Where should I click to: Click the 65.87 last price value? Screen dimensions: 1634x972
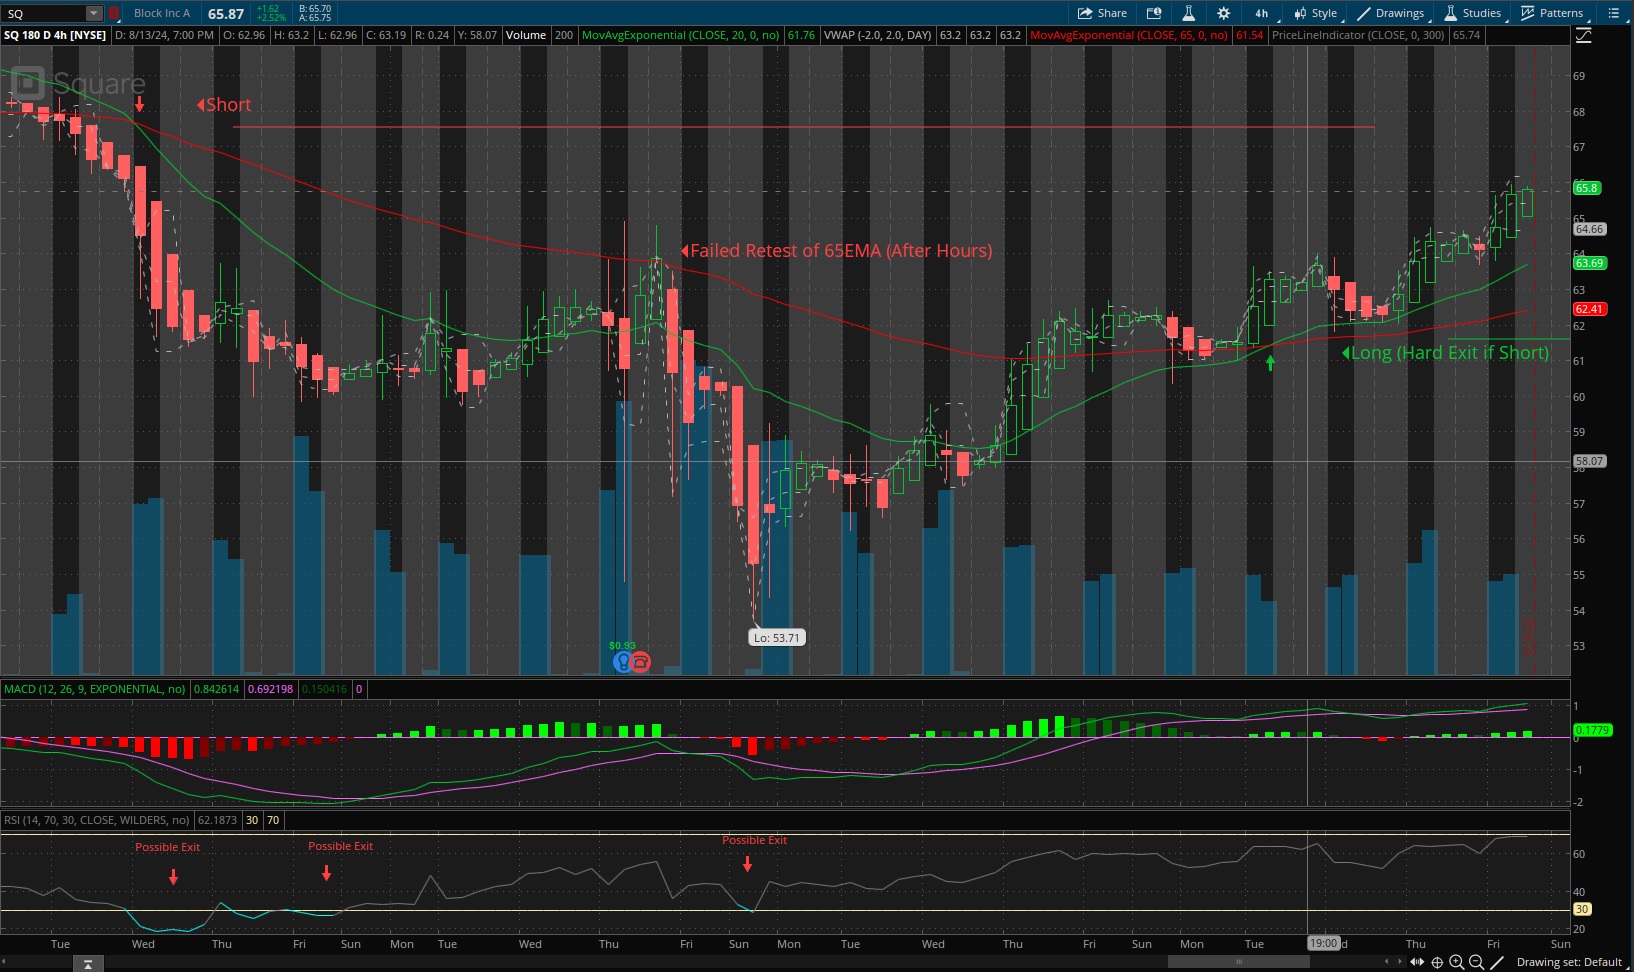pos(226,13)
